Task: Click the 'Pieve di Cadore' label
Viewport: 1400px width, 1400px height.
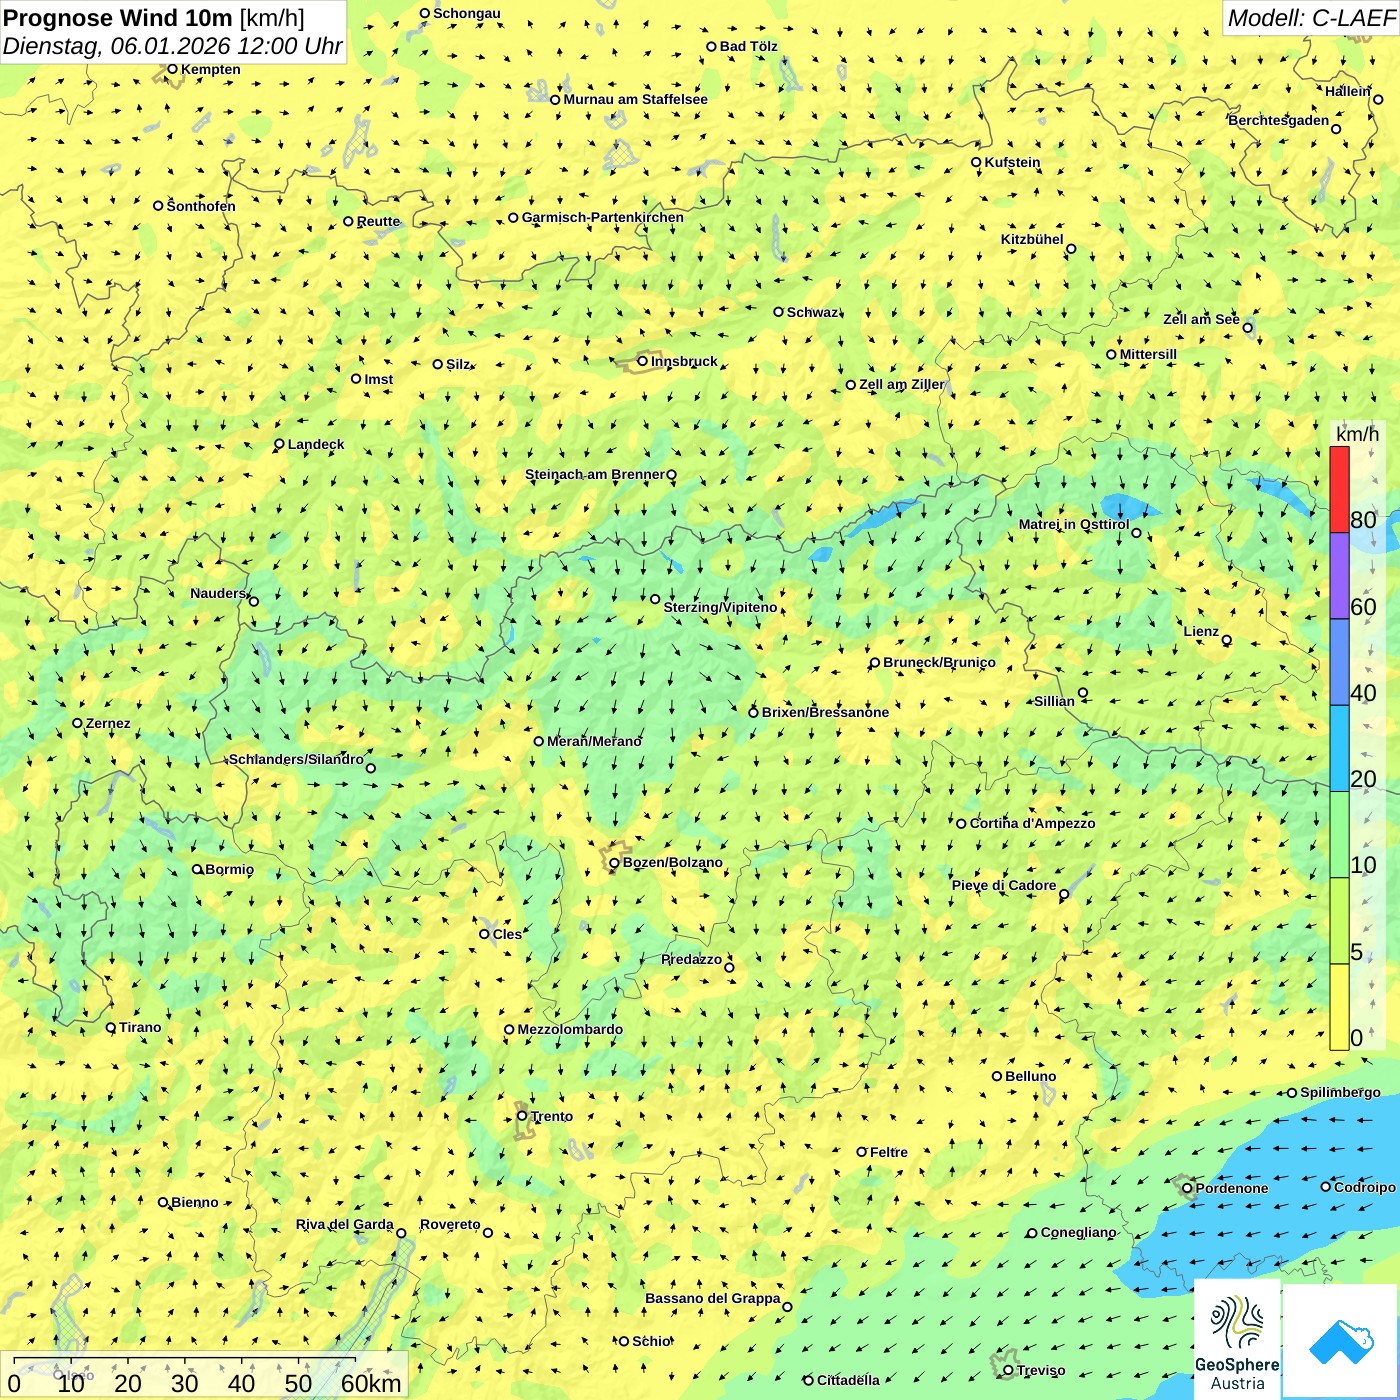Action: [1004, 885]
